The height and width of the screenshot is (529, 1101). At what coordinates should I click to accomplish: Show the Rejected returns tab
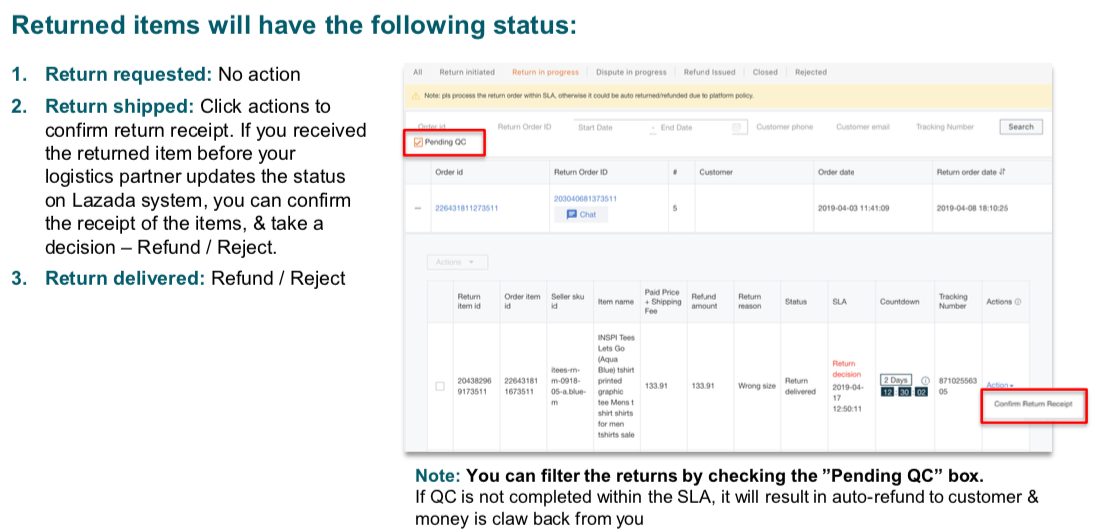point(810,72)
